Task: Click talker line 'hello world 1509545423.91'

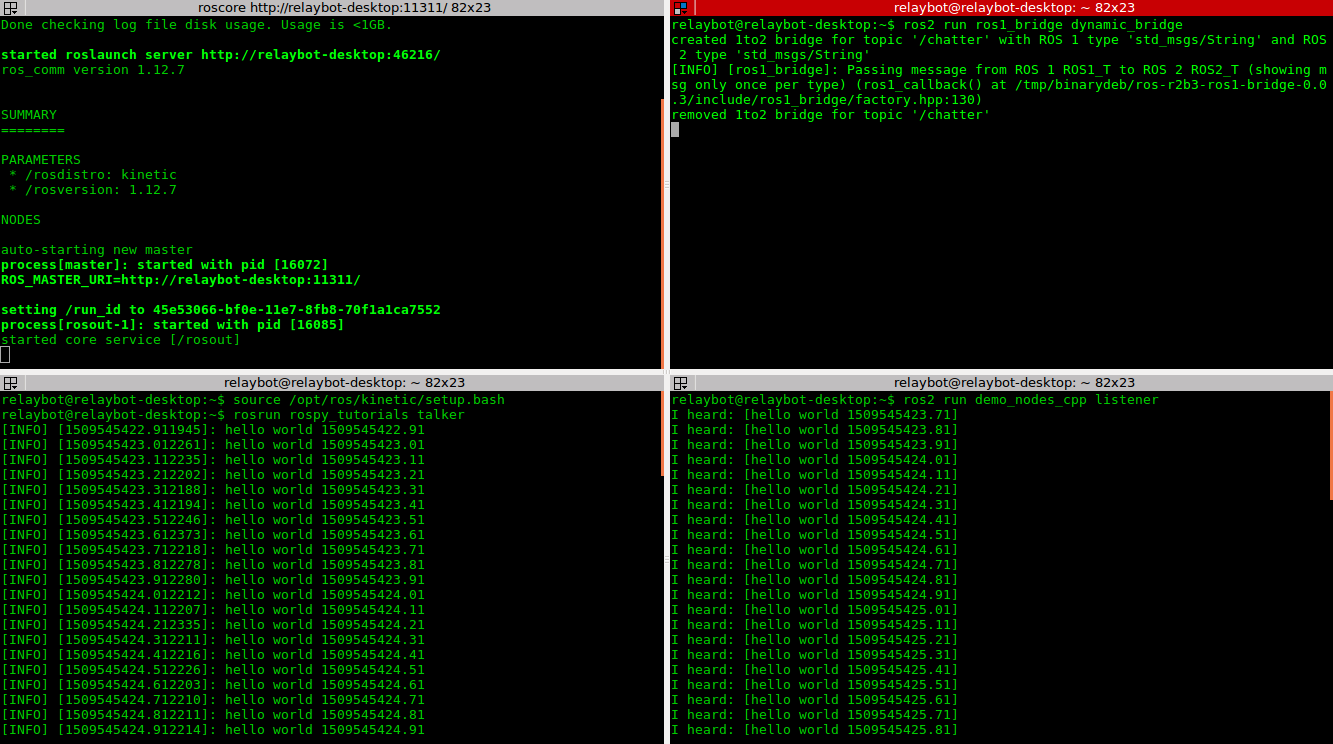Action: (x=213, y=580)
